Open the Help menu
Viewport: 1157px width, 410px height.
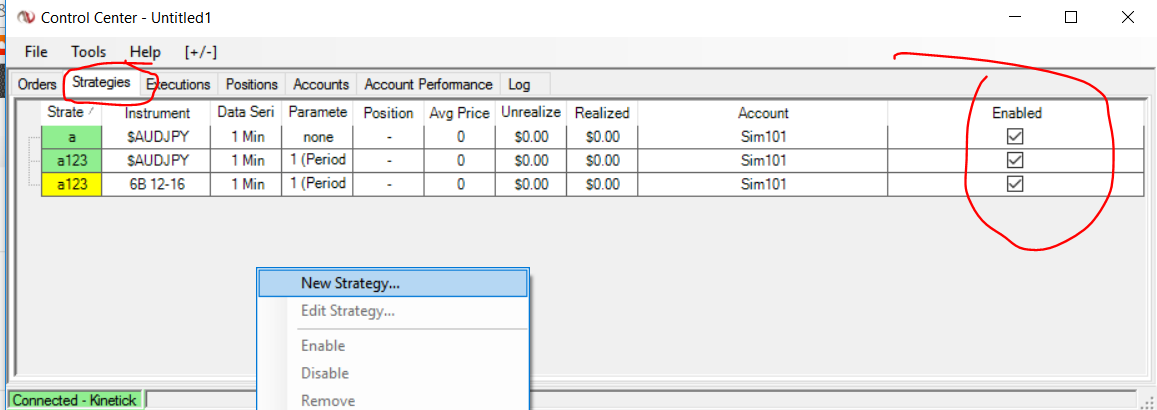(x=145, y=52)
